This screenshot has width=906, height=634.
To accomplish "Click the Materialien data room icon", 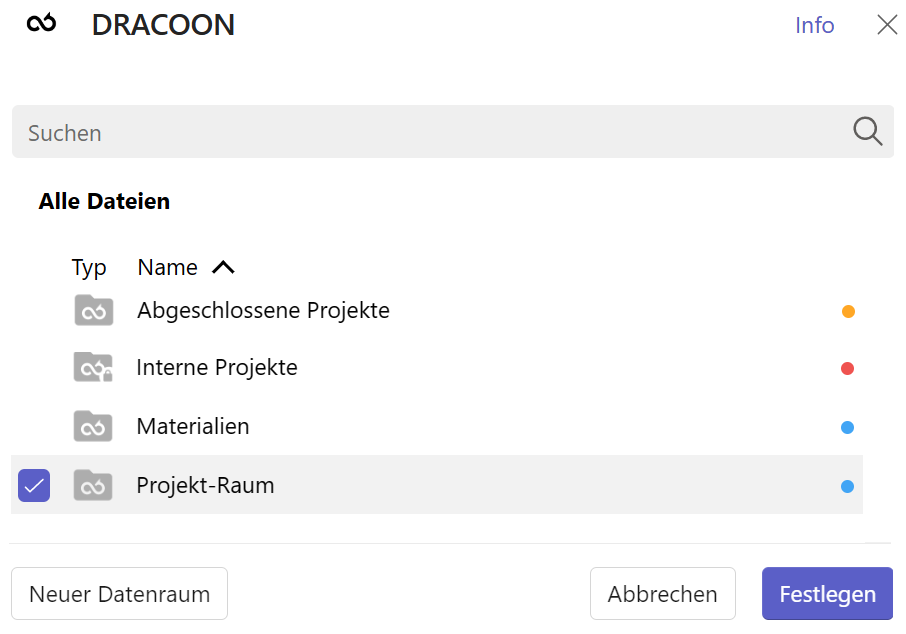I will 93,426.
